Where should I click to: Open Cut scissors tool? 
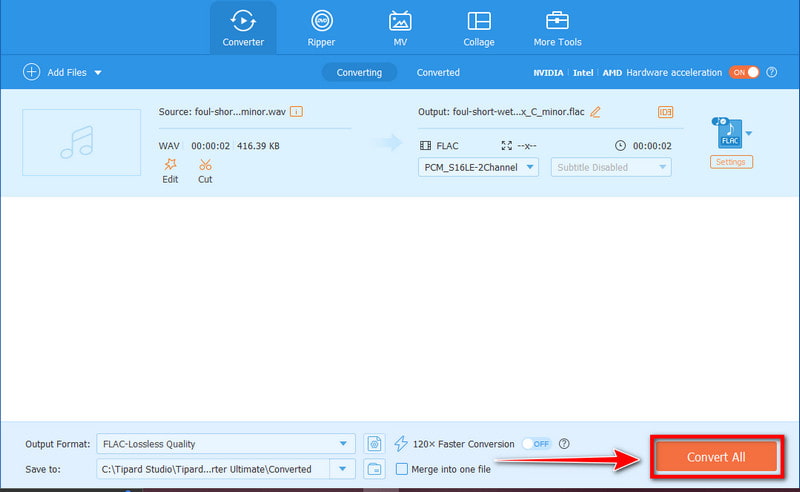click(205, 165)
